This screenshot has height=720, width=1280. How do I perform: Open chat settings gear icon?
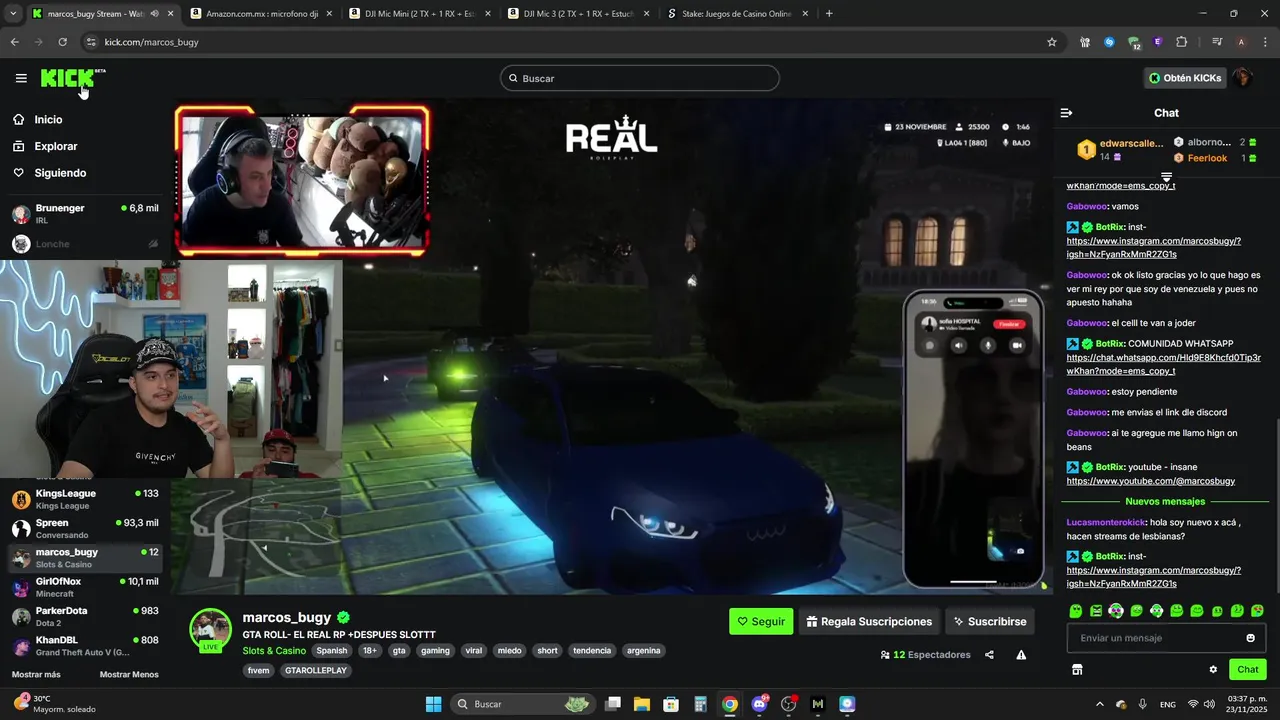pyautogui.click(x=1213, y=670)
